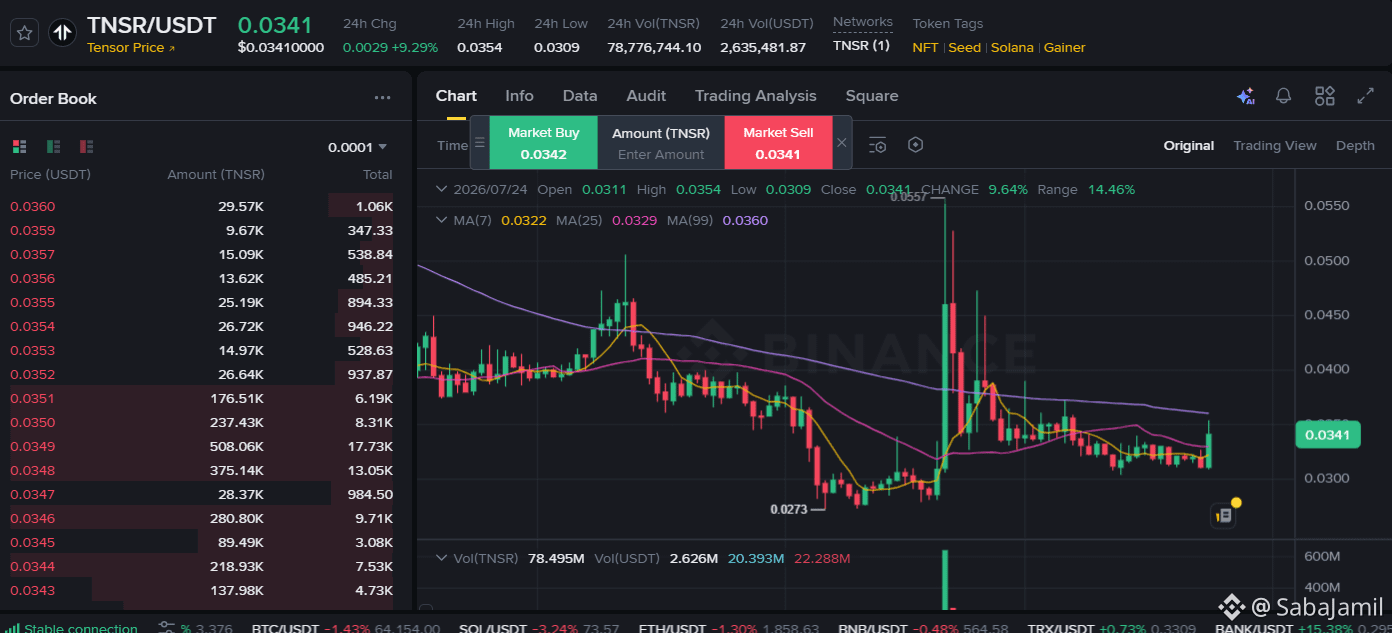The height and width of the screenshot is (633, 1392).
Task: Show both buy and sell orders view
Action: (20, 146)
